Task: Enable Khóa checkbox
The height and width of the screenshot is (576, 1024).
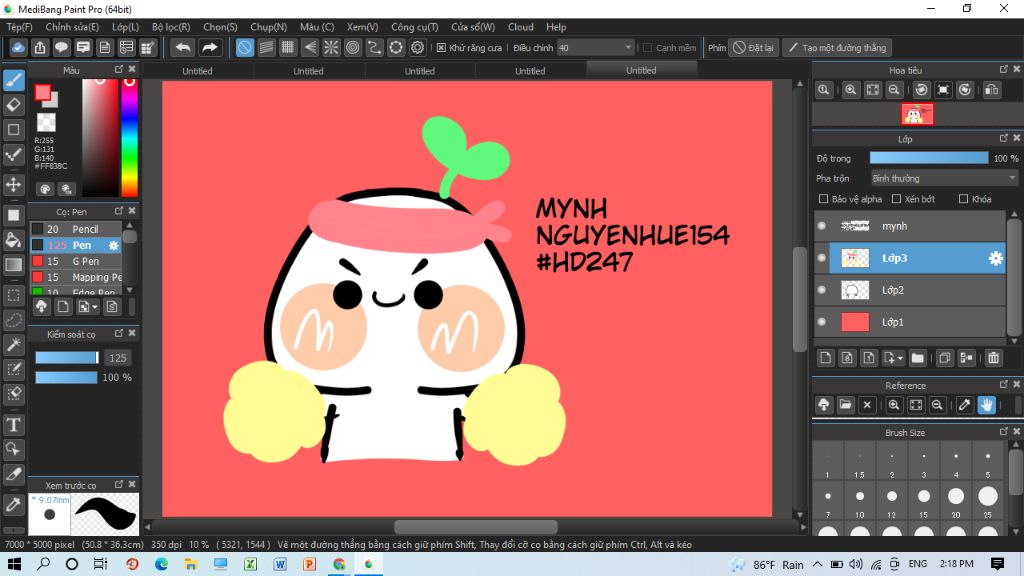Action: pos(963,199)
